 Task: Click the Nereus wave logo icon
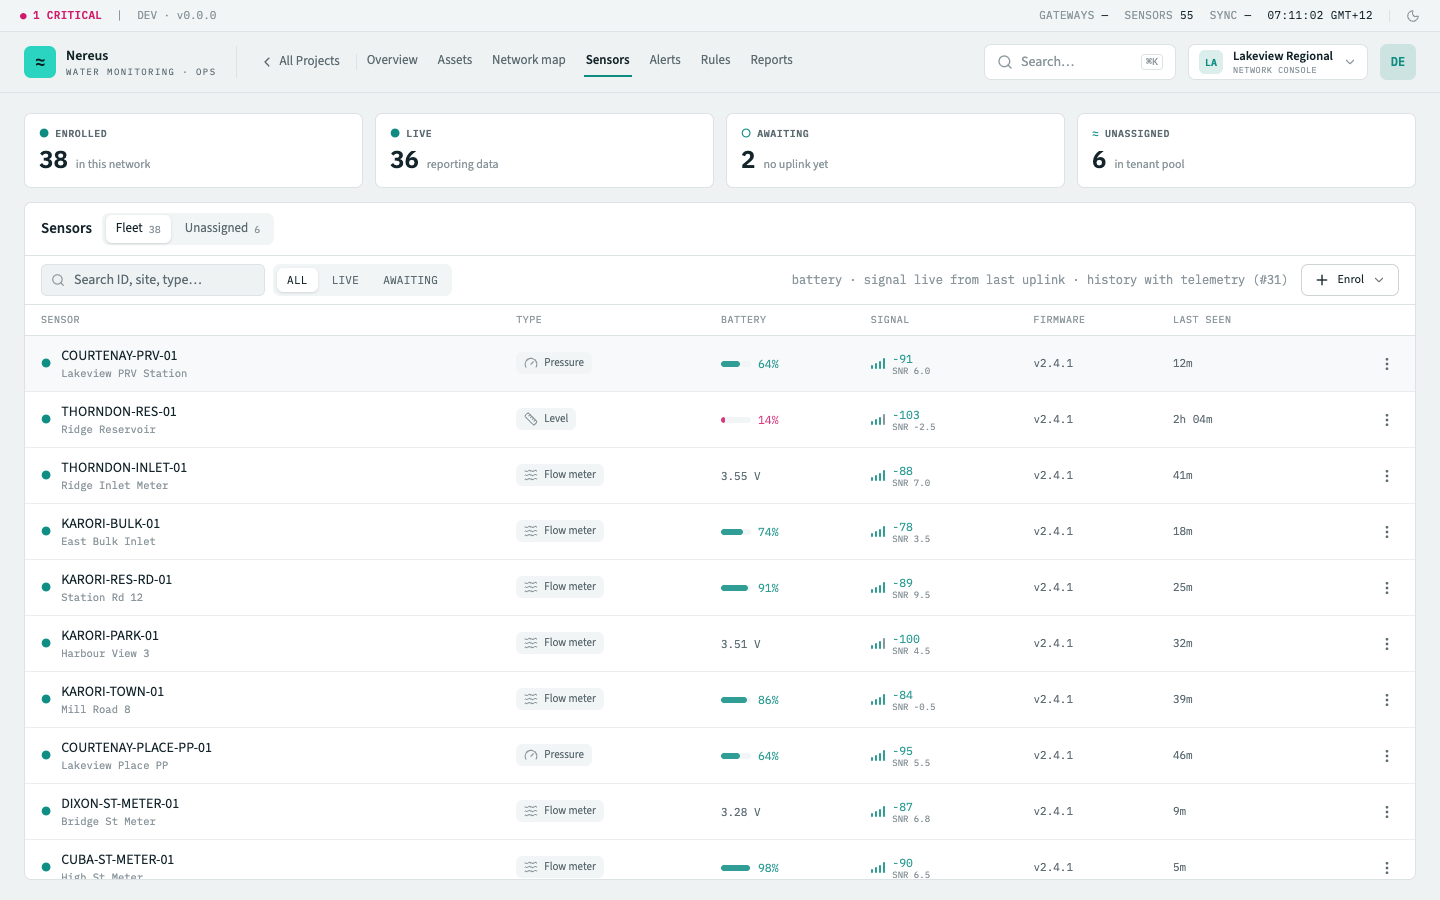(x=40, y=62)
